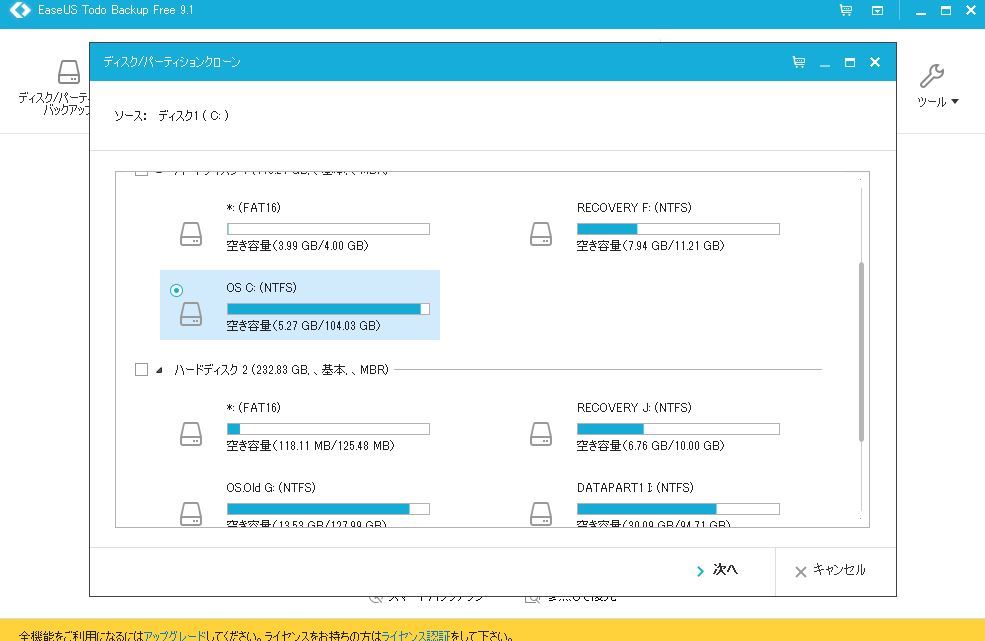Select the 125.48 MB FAT16 partition drive icon
This screenshot has height=641, width=985.
coord(191,434)
